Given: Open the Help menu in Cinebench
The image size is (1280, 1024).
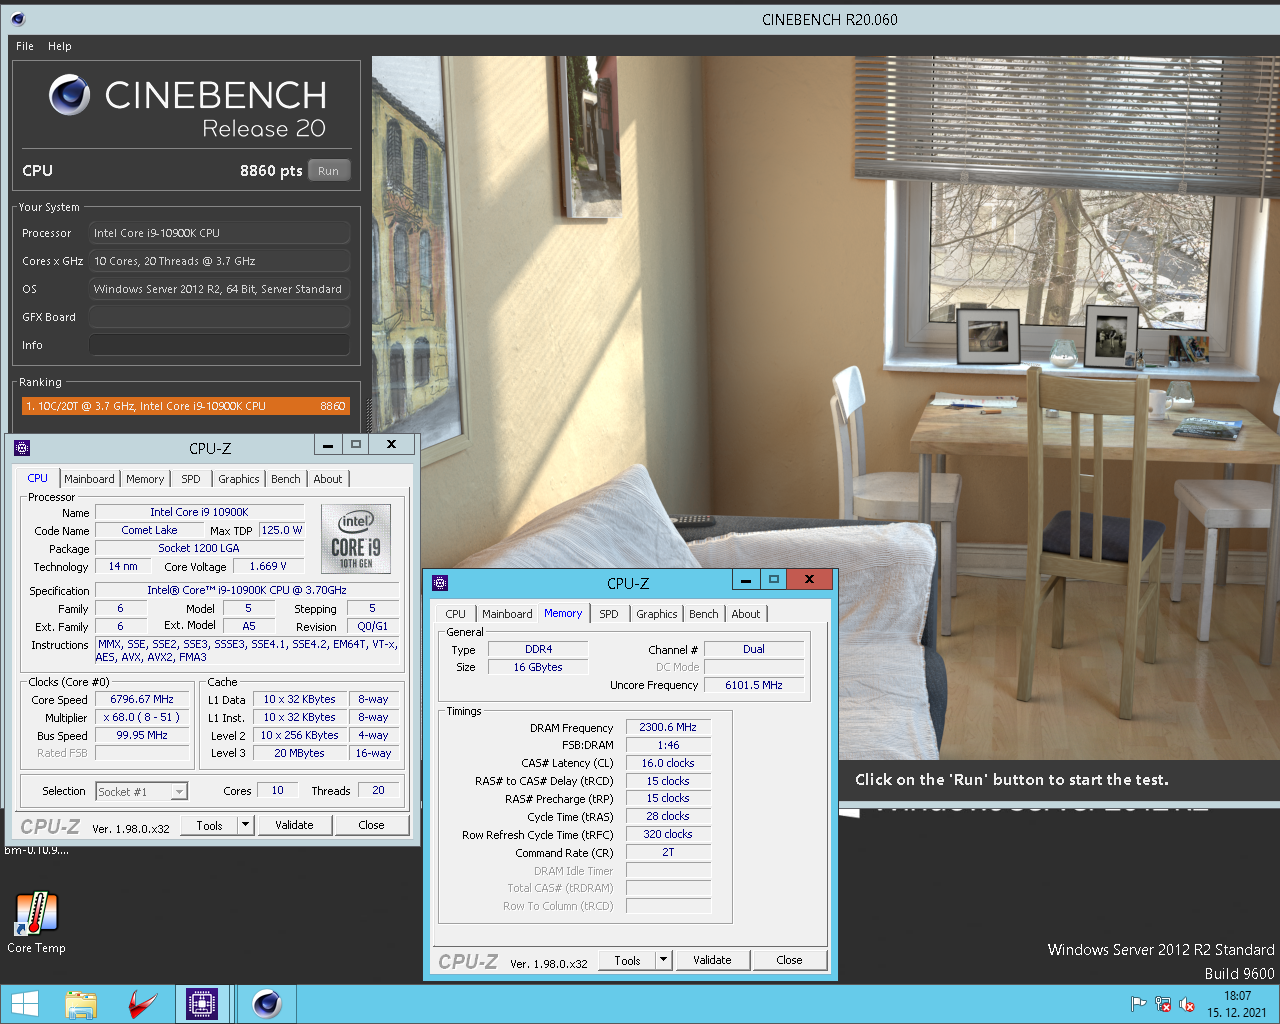Looking at the screenshot, I should coord(60,46).
